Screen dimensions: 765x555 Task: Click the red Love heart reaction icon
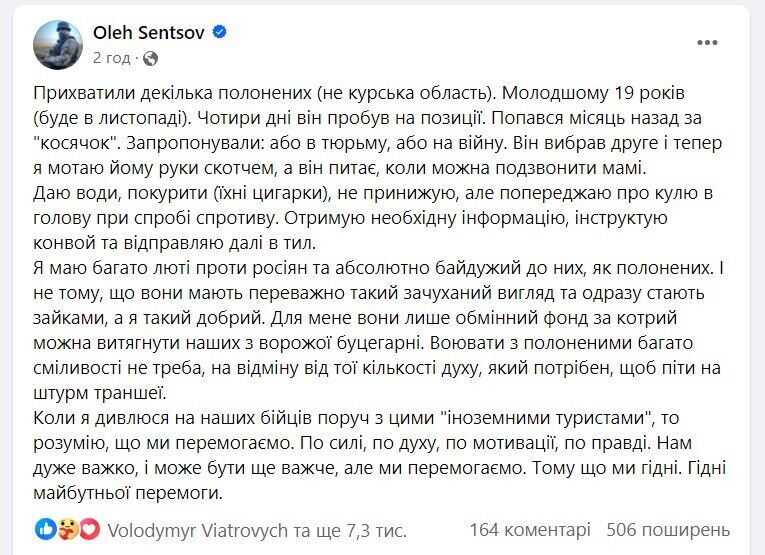pyautogui.click(x=90, y=528)
